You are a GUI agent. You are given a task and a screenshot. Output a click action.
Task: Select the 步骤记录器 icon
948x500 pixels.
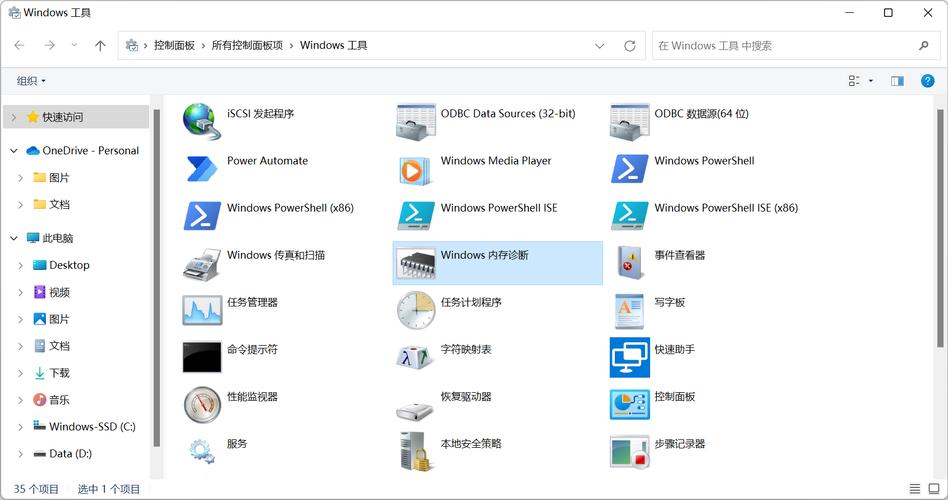pyautogui.click(x=629, y=451)
